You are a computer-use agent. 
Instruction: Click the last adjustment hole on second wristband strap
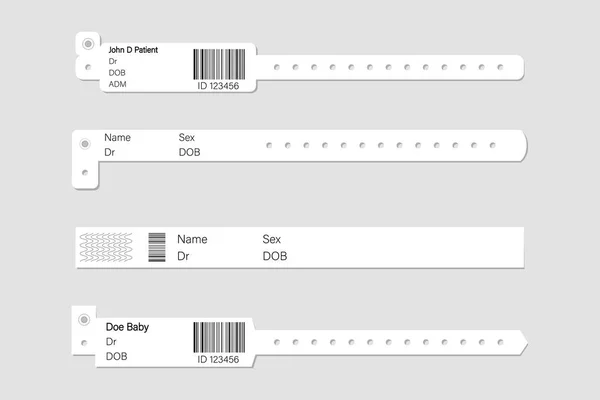[492, 145]
